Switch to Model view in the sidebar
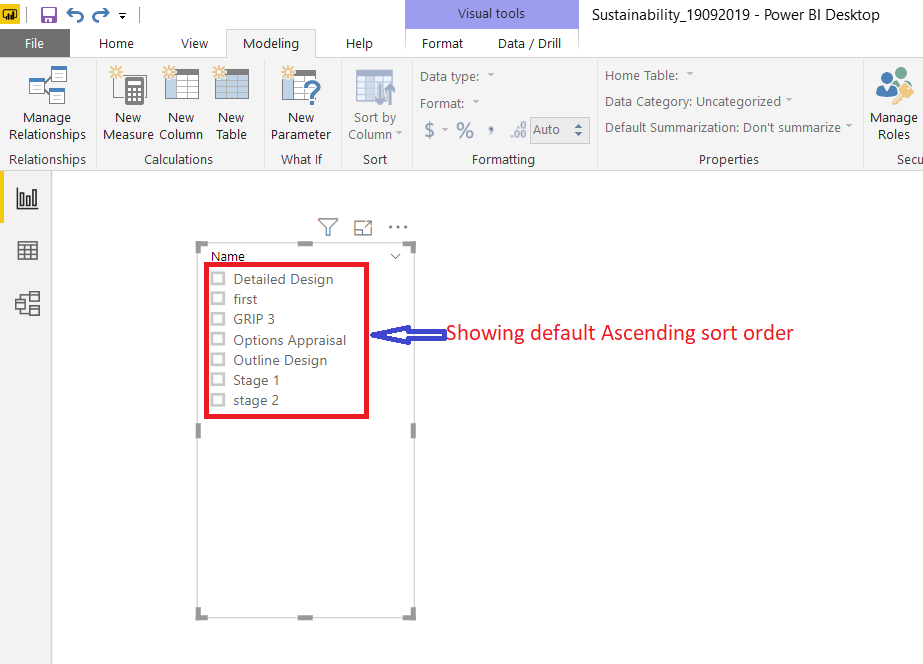The image size is (923, 664). pyautogui.click(x=27, y=304)
